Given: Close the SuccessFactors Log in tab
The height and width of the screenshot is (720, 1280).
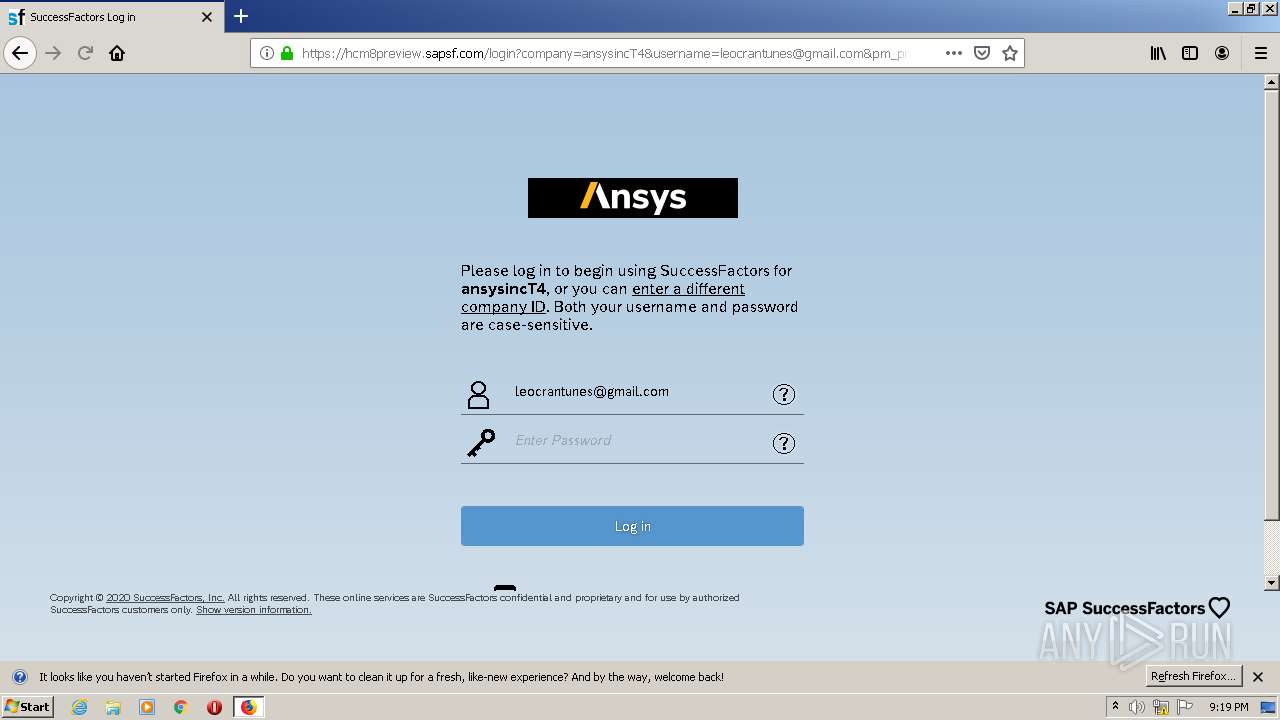Looking at the screenshot, I should 207,17.
